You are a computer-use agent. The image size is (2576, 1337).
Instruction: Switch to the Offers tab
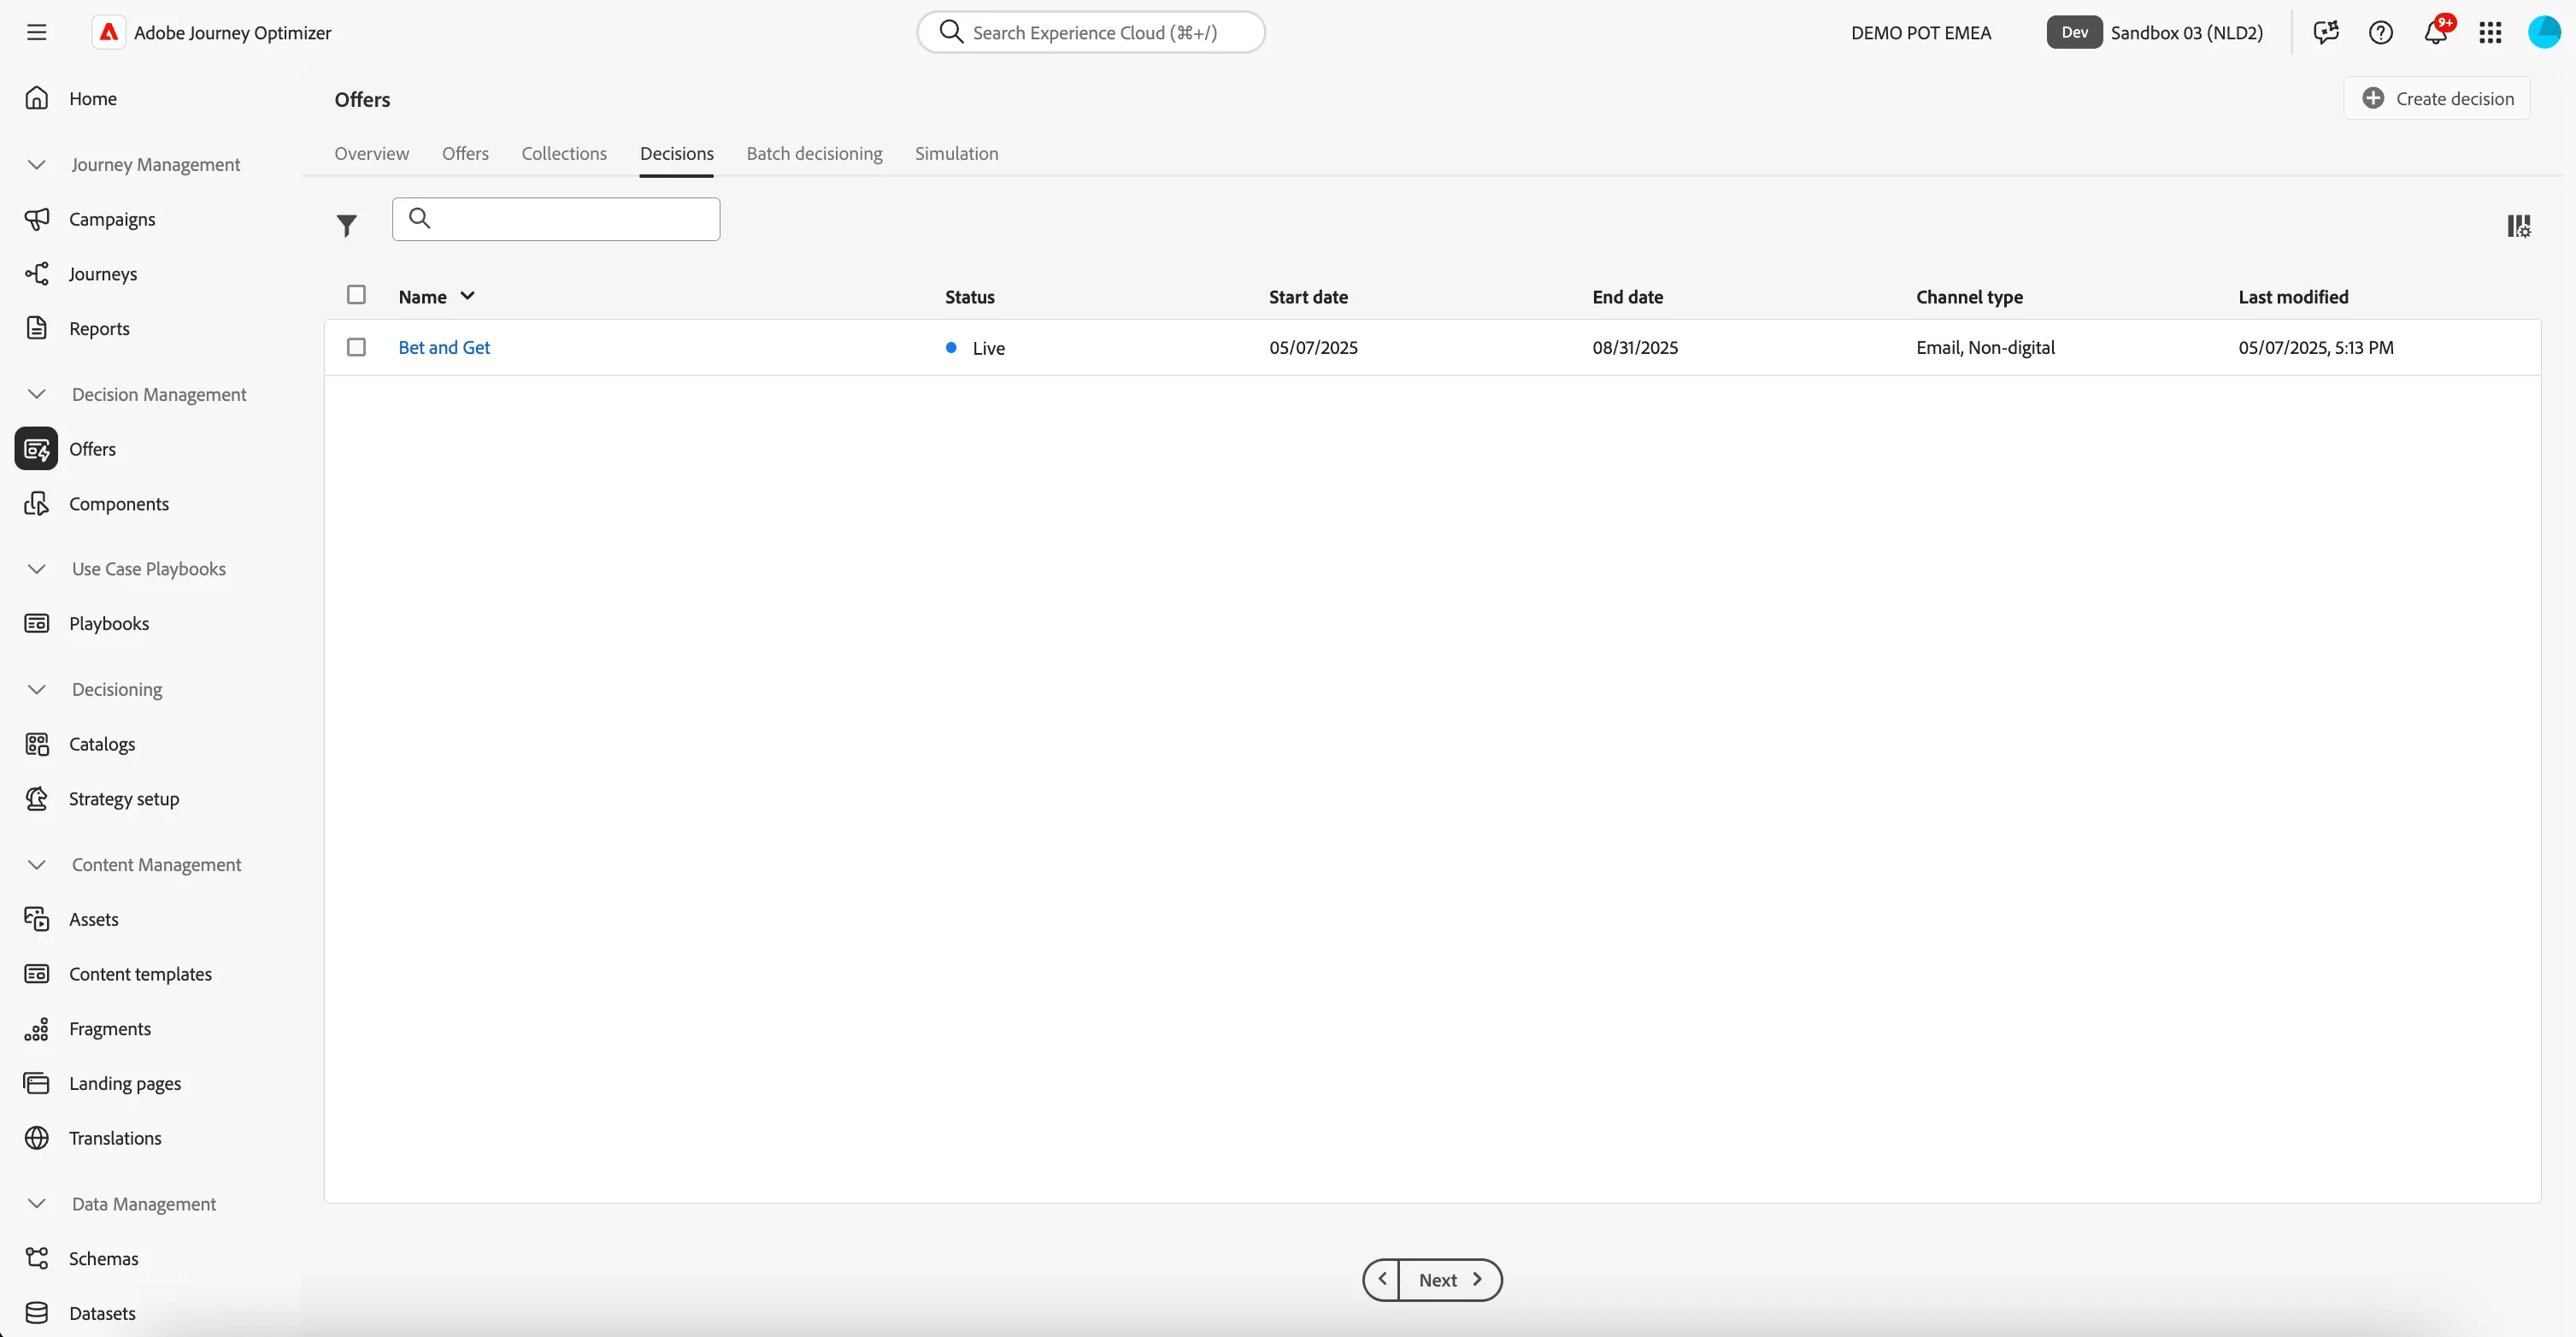(465, 153)
